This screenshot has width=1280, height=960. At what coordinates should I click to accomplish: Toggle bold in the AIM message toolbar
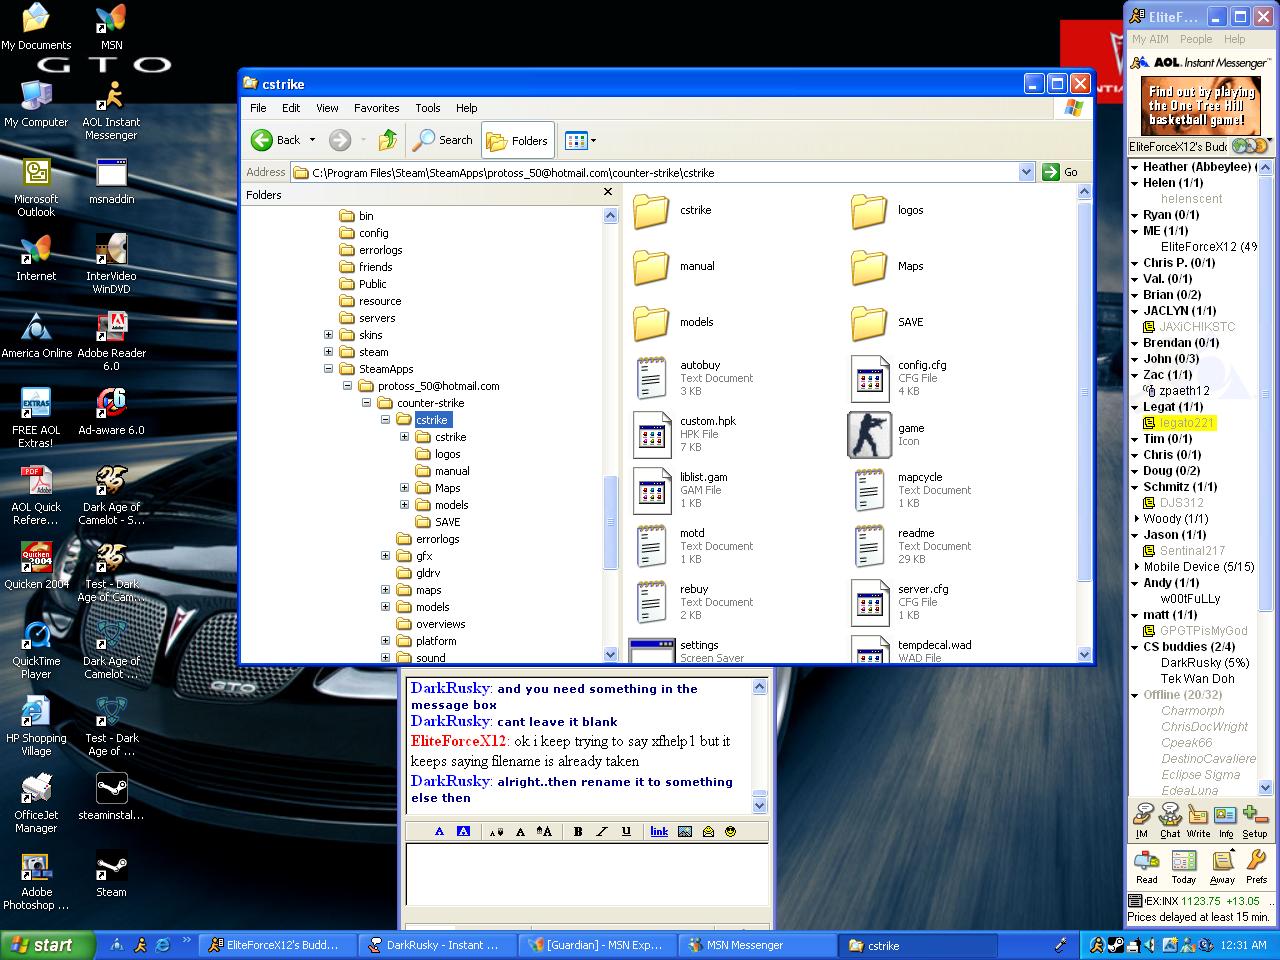point(578,831)
